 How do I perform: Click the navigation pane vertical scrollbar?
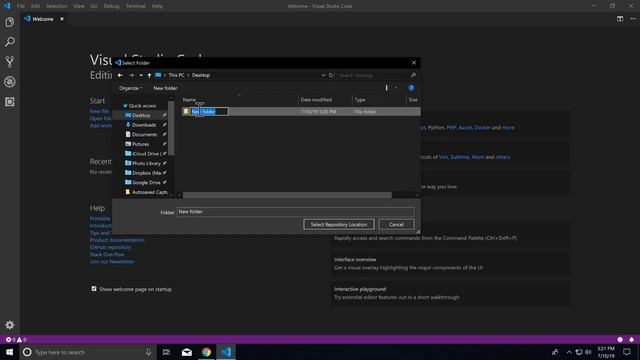[171, 128]
